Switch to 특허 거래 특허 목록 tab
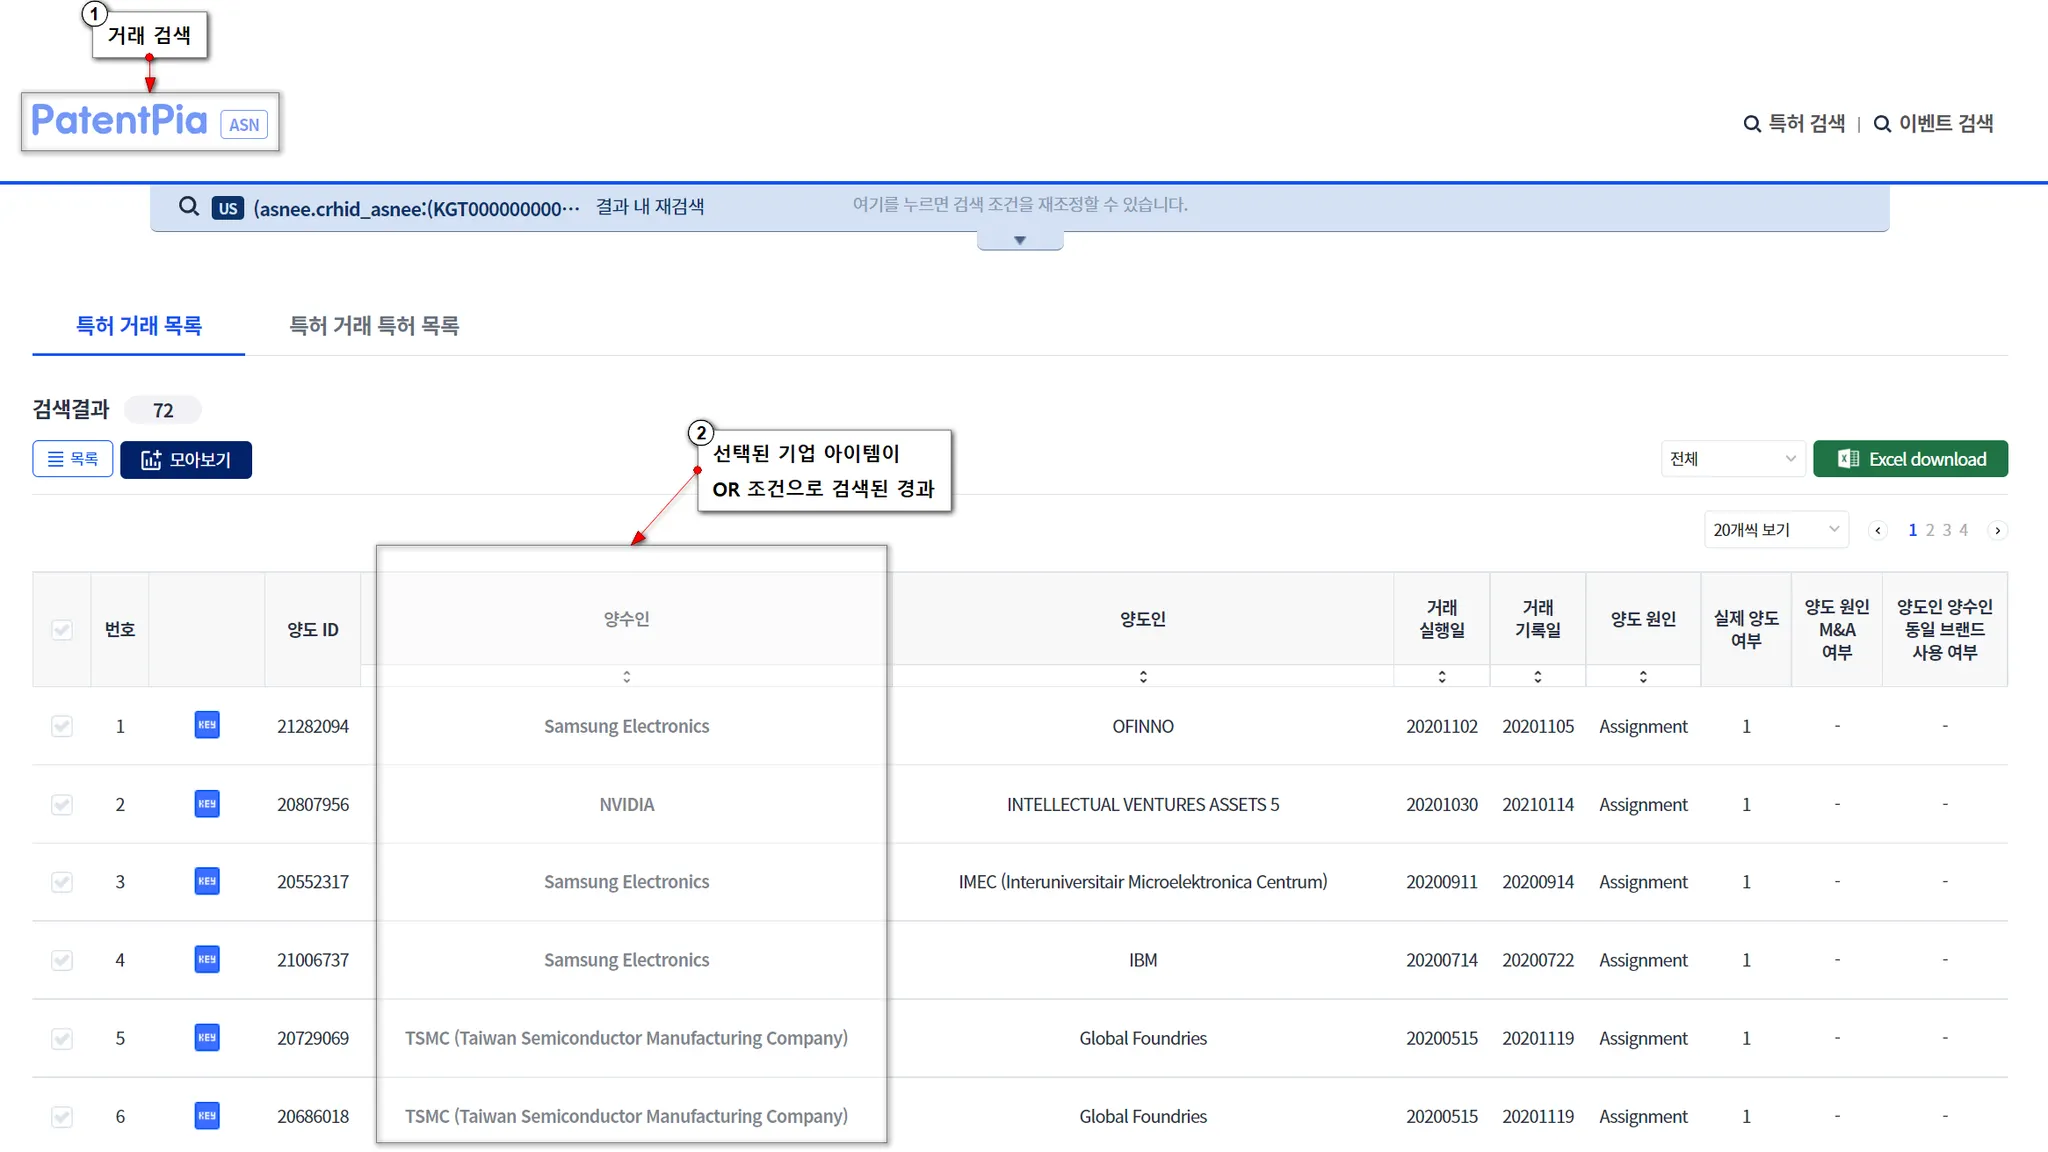Viewport: 2048px width, 1152px height. point(374,326)
